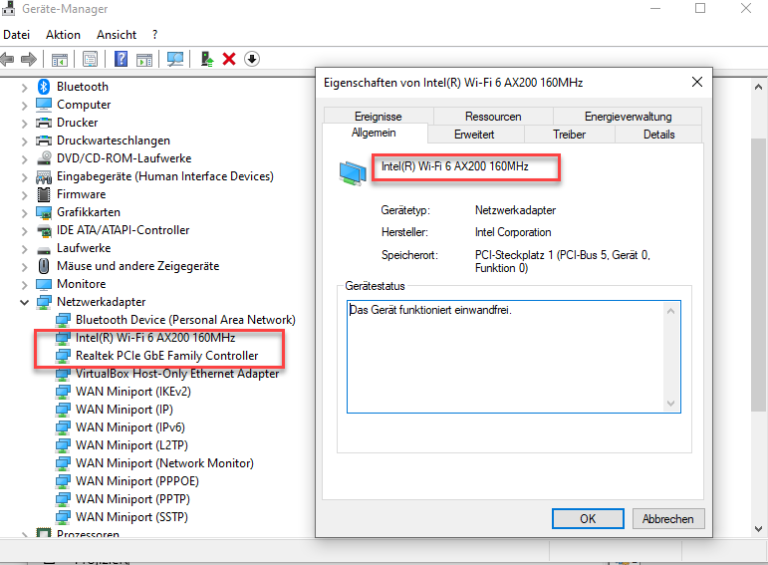Image resolution: width=768 pixels, height=565 pixels.
Task: Click the main window scrollbar down arrow
Action: (758, 529)
